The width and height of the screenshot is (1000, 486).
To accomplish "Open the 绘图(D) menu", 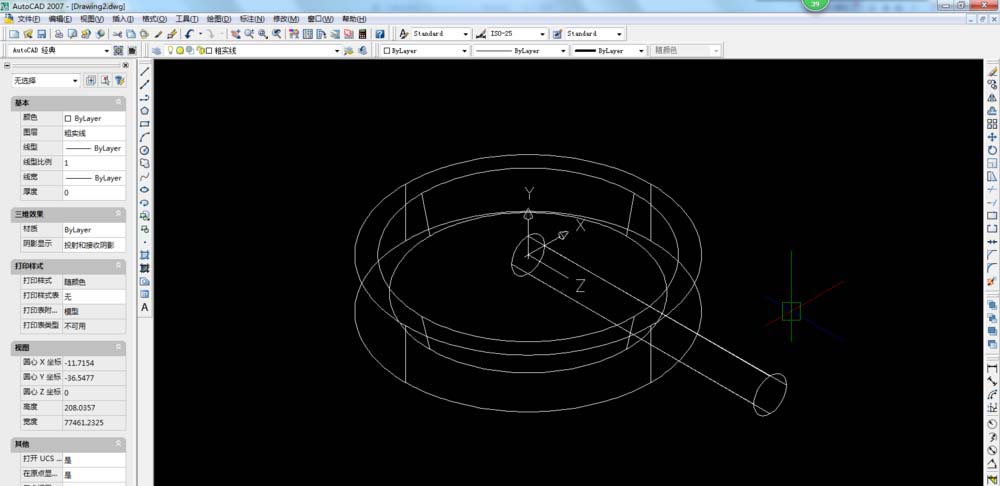I will [219, 19].
